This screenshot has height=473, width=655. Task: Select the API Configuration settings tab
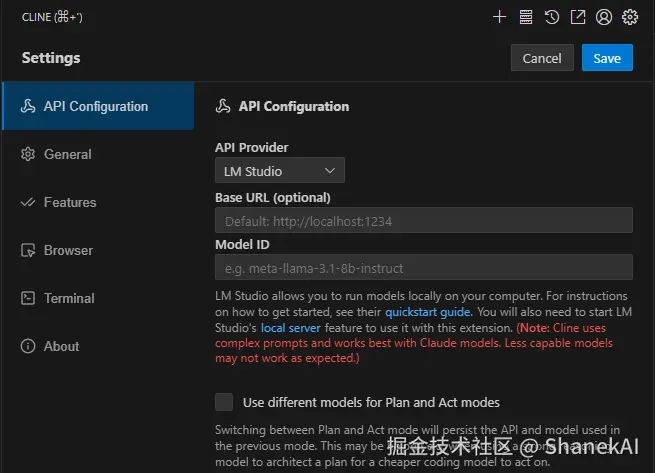pyautogui.click(x=98, y=106)
